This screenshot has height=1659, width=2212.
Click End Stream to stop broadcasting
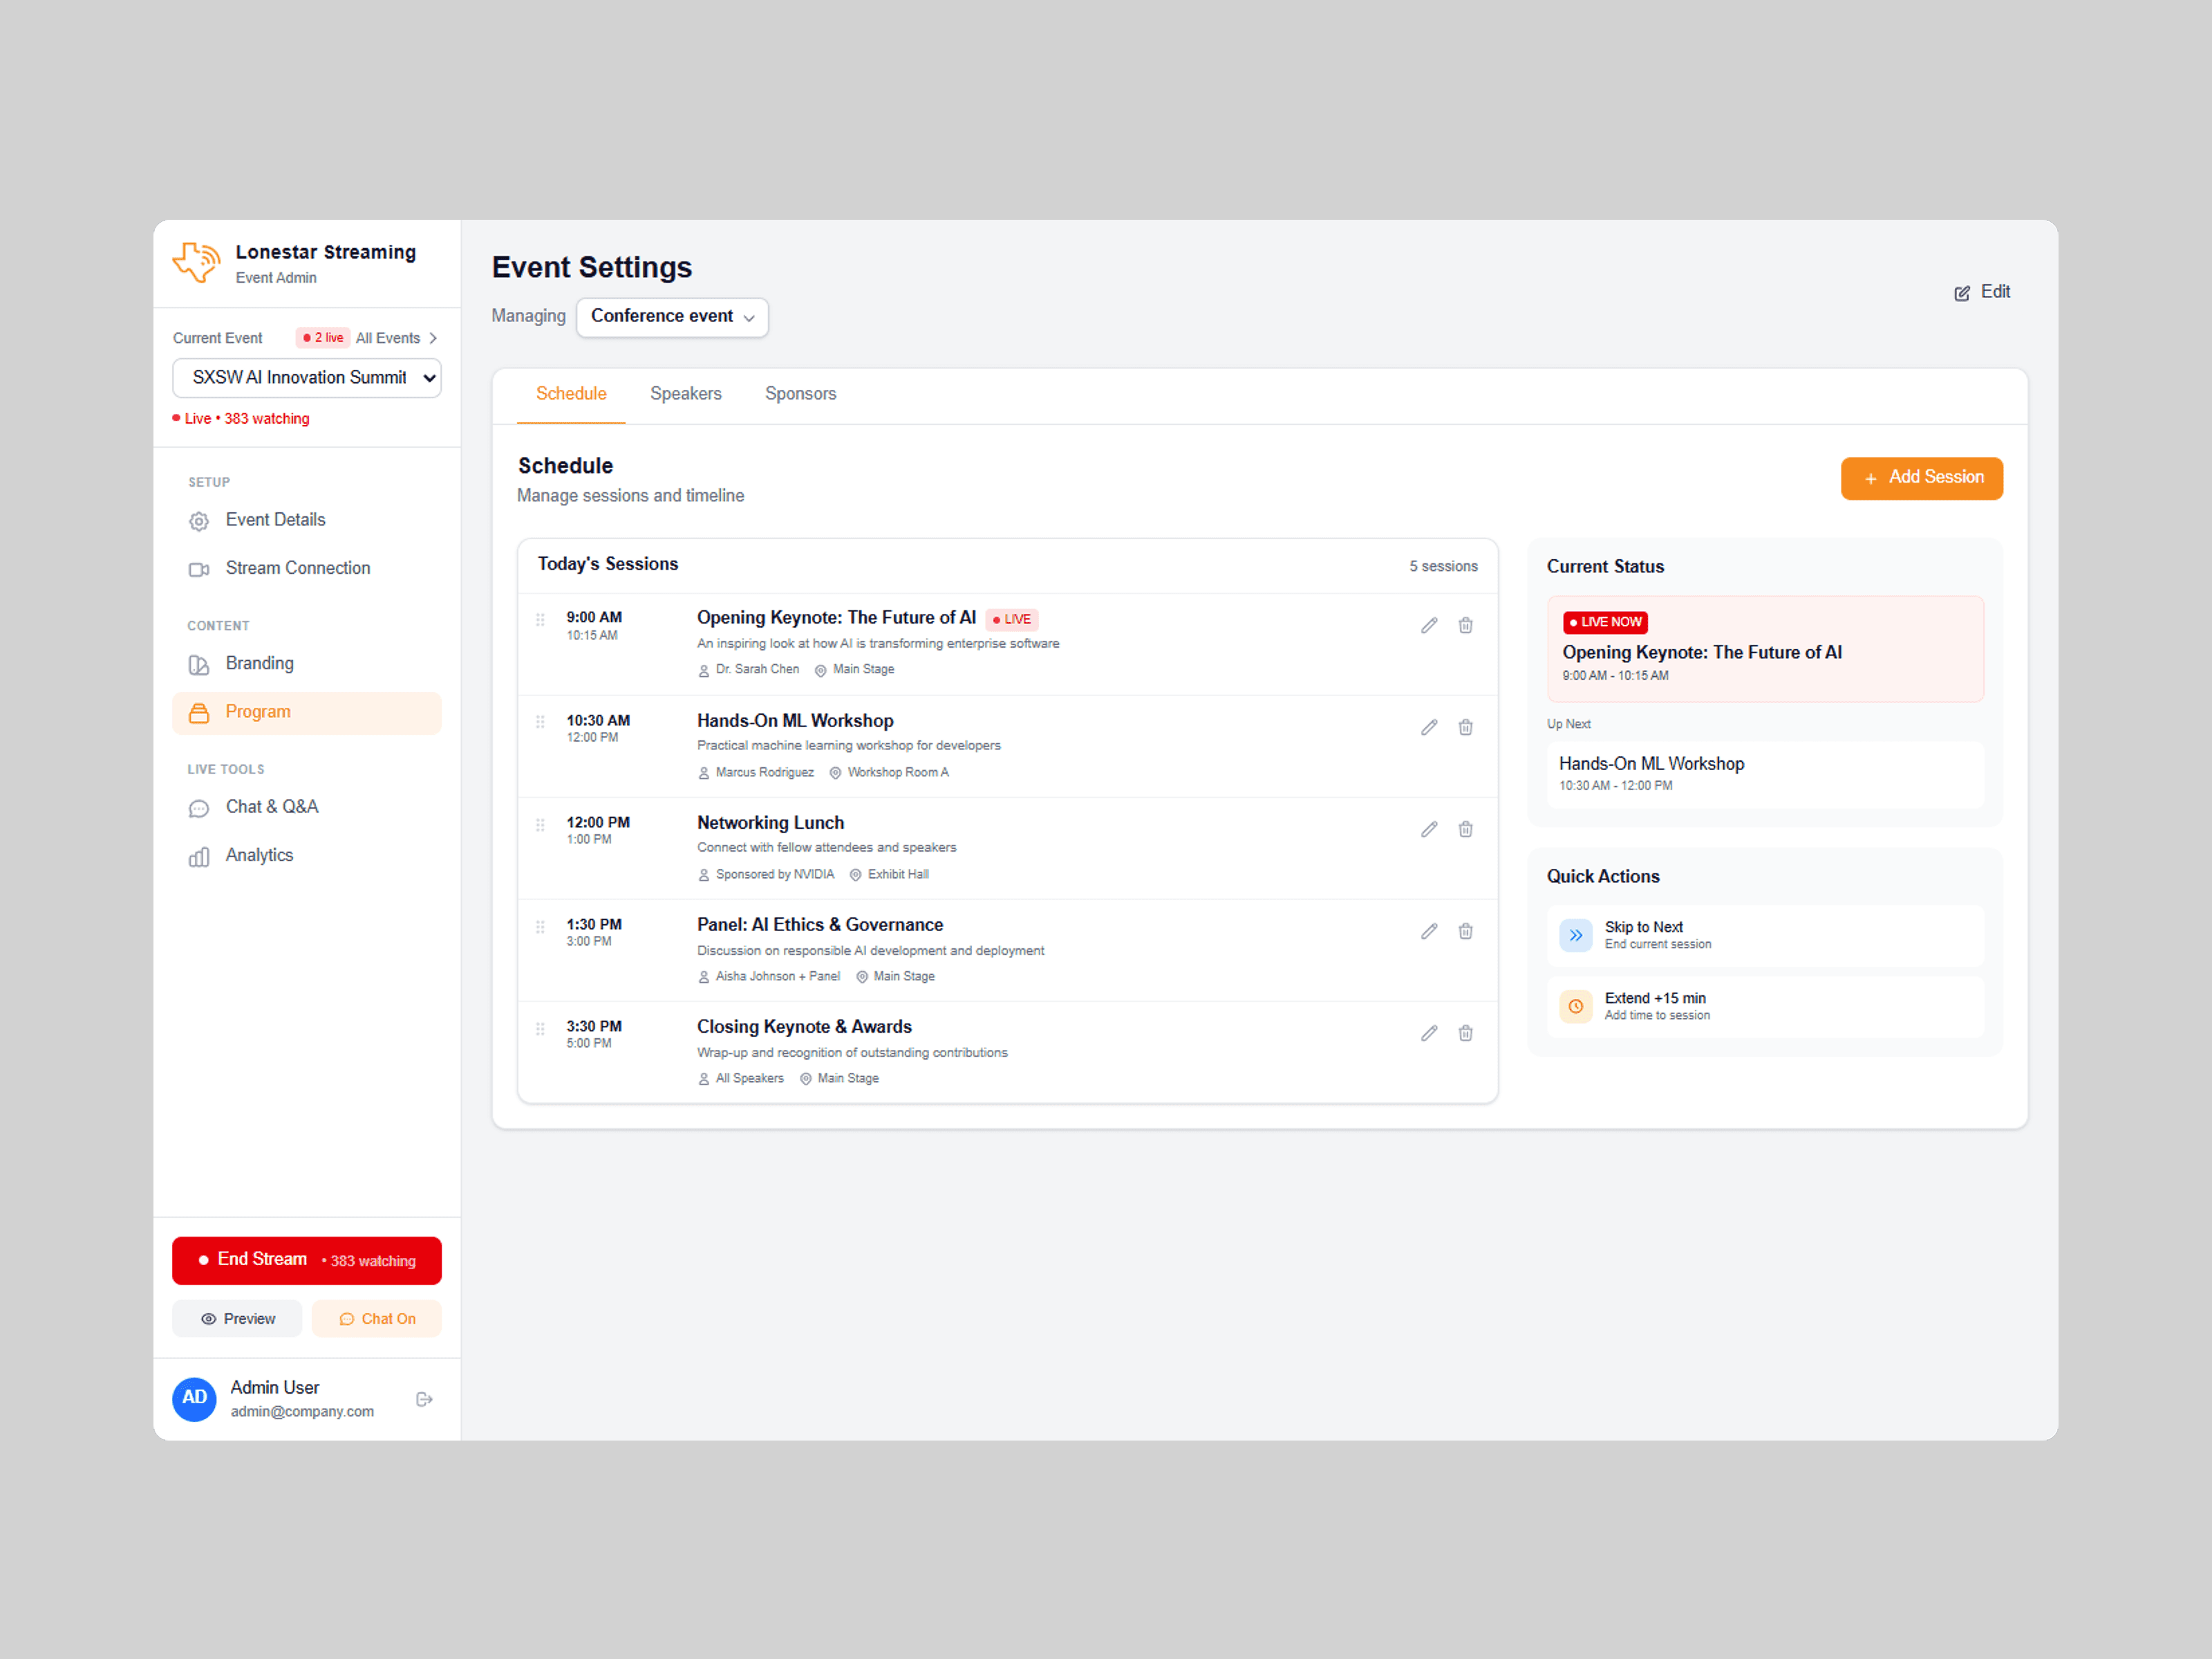tap(306, 1260)
